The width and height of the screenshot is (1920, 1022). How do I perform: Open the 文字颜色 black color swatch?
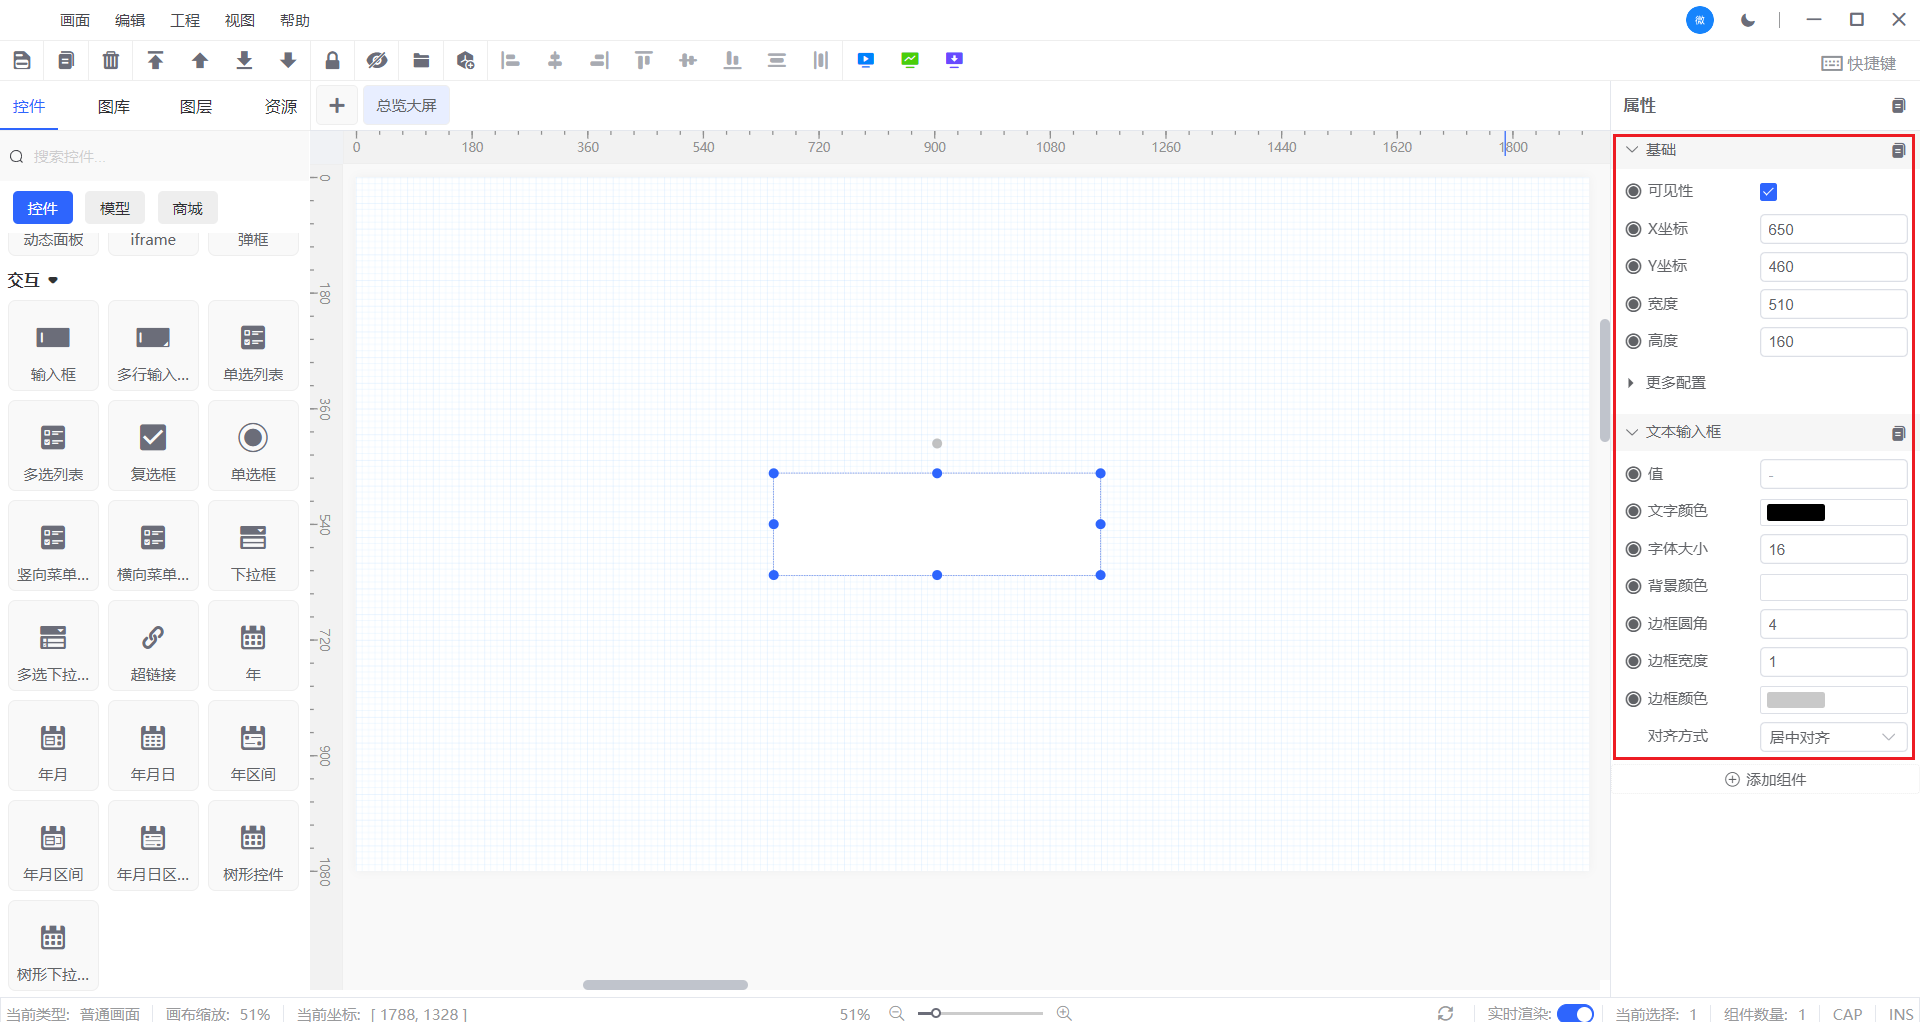pos(1795,512)
